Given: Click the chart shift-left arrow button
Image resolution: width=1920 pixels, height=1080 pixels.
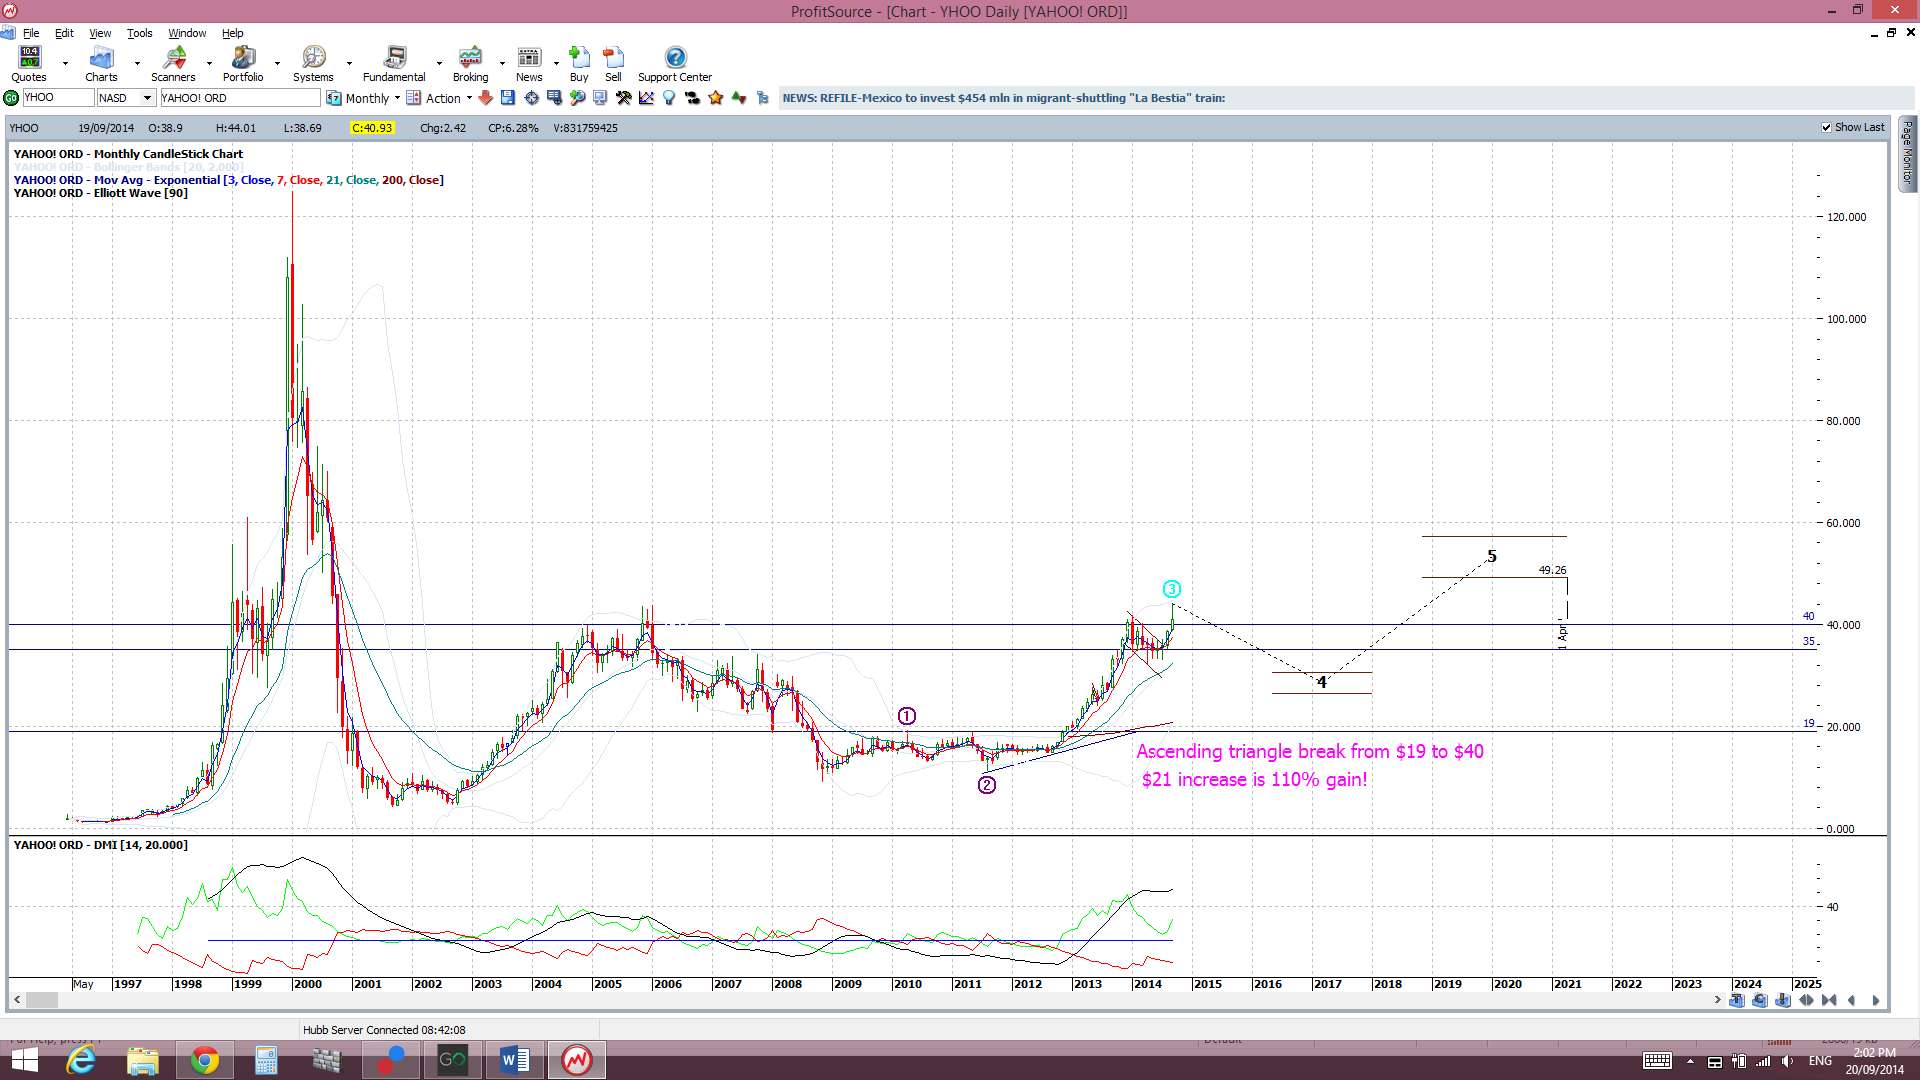Looking at the screenshot, I should tap(1852, 1000).
